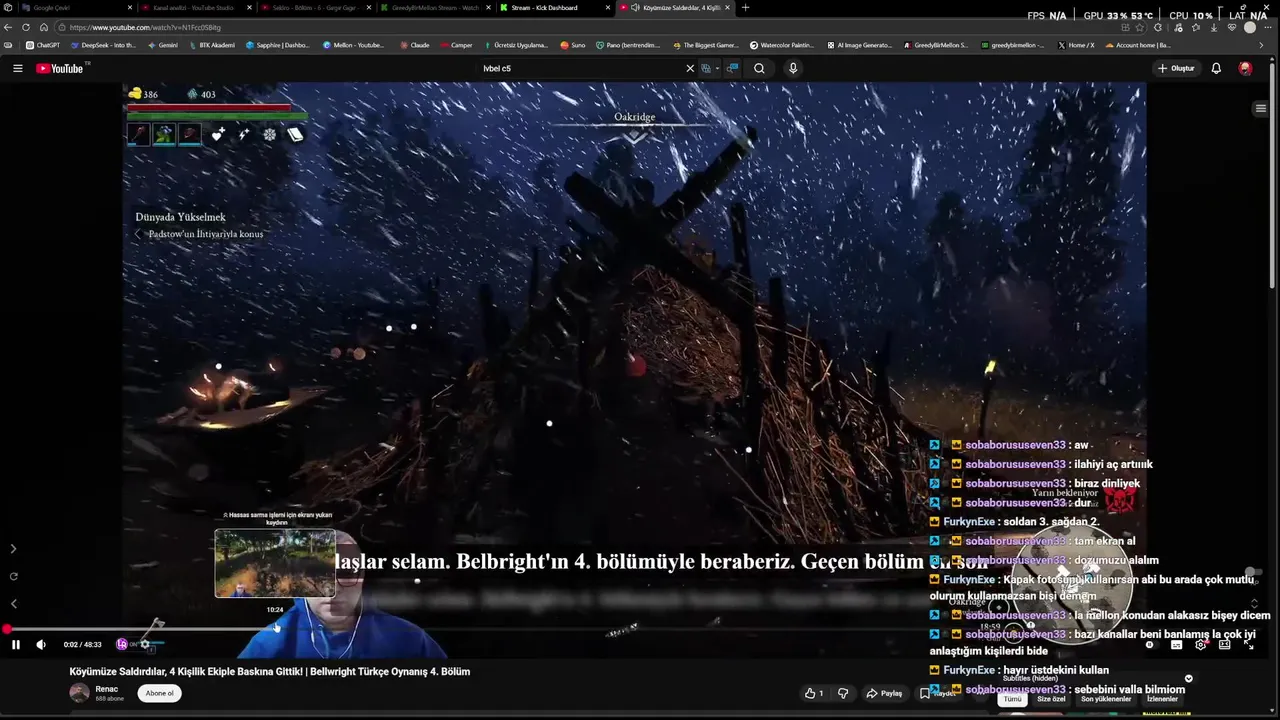Switch to theater mode view

1225,645
